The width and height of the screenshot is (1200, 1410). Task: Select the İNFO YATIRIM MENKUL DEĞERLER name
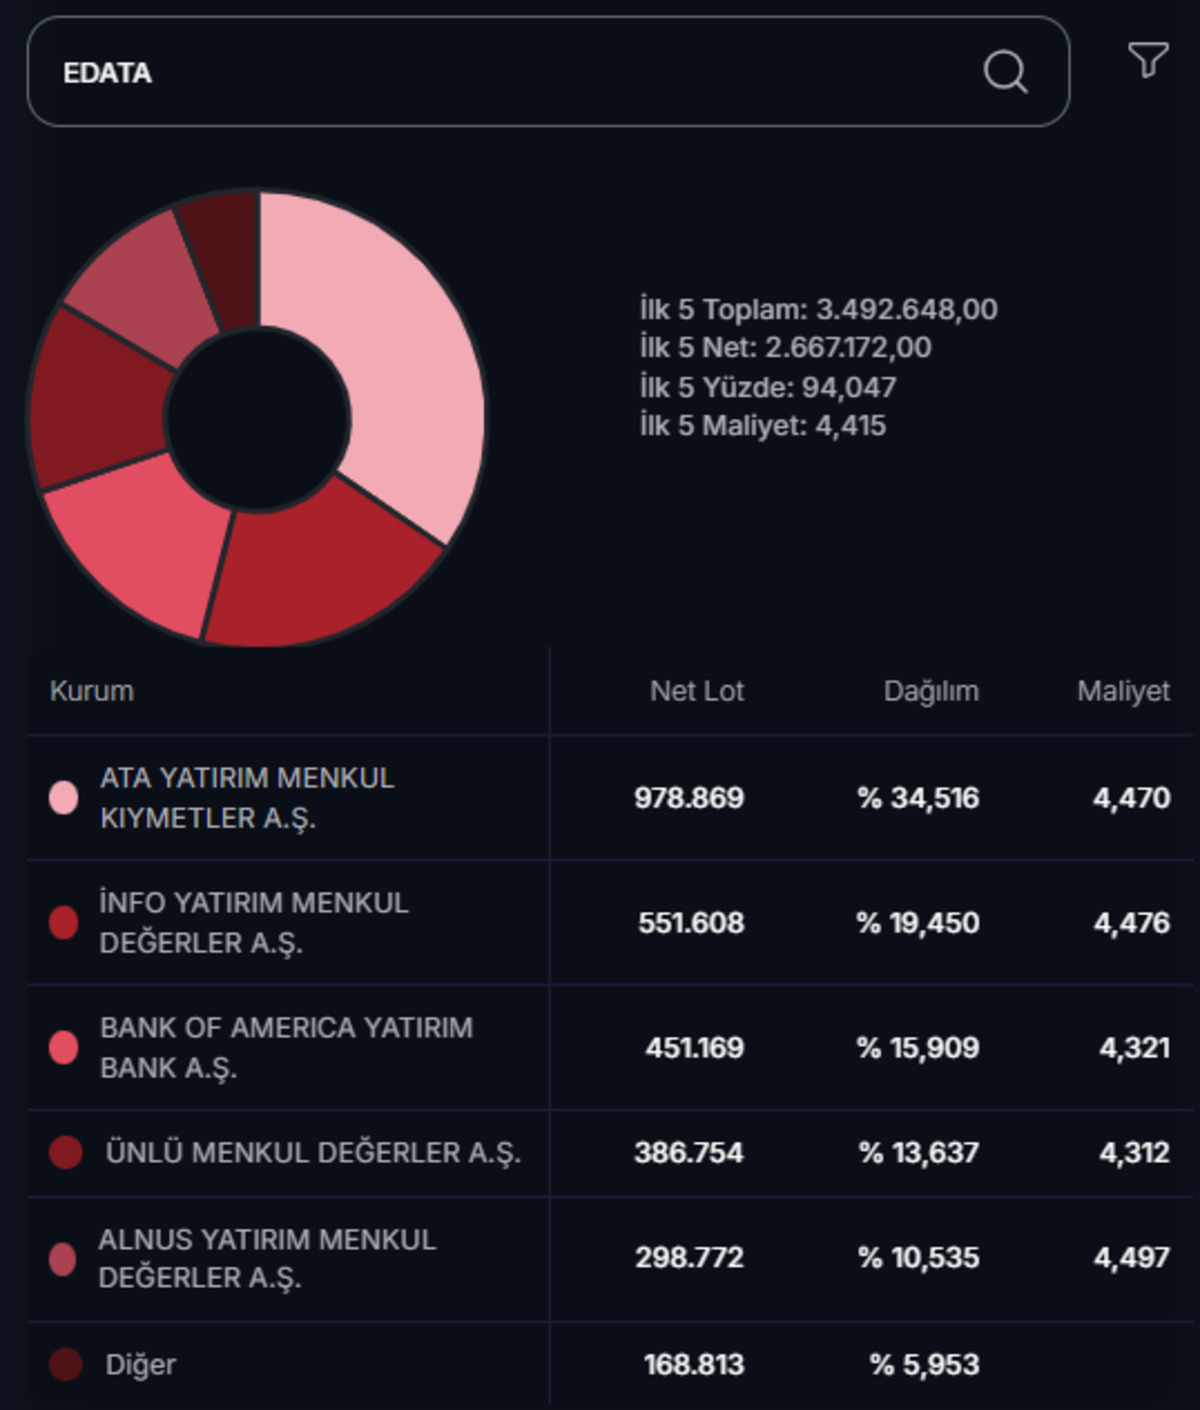(x=254, y=923)
